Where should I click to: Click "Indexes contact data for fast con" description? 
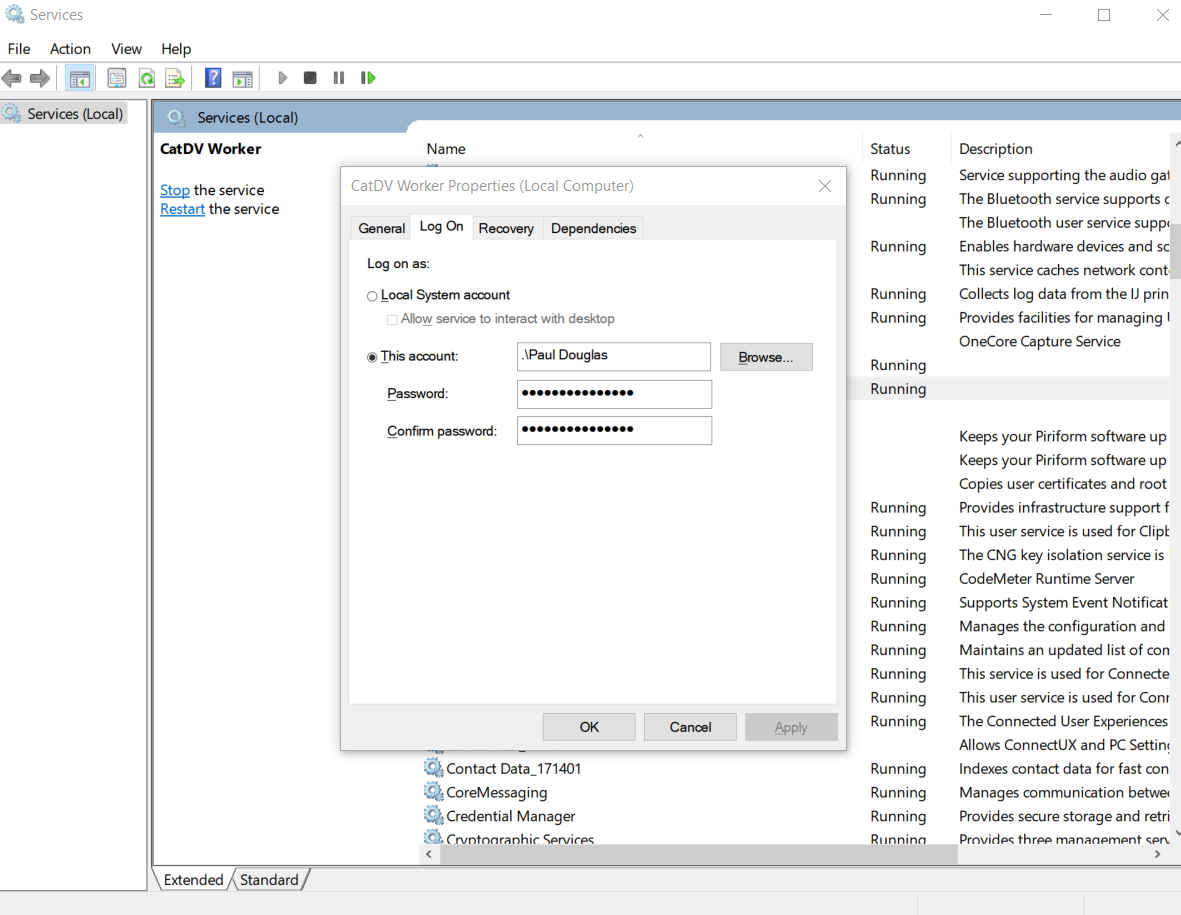point(1064,768)
